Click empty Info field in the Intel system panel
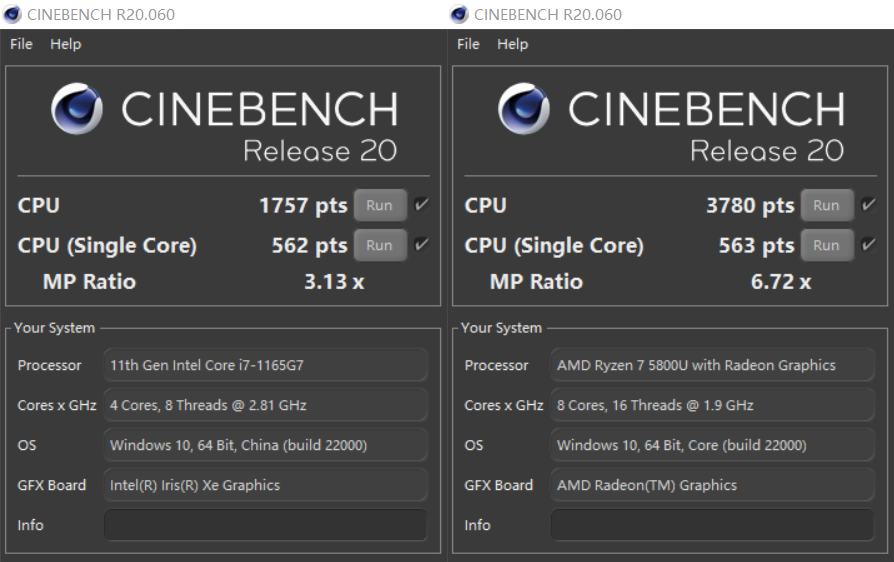 coord(265,525)
